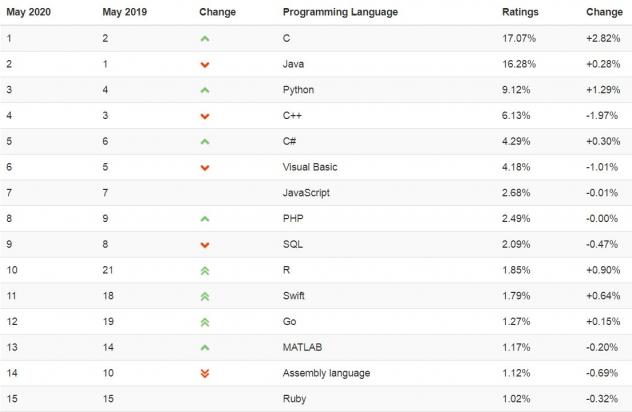Click the green up arrow beside C
Image resolution: width=632 pixels, height=412 pixels.
205,38
